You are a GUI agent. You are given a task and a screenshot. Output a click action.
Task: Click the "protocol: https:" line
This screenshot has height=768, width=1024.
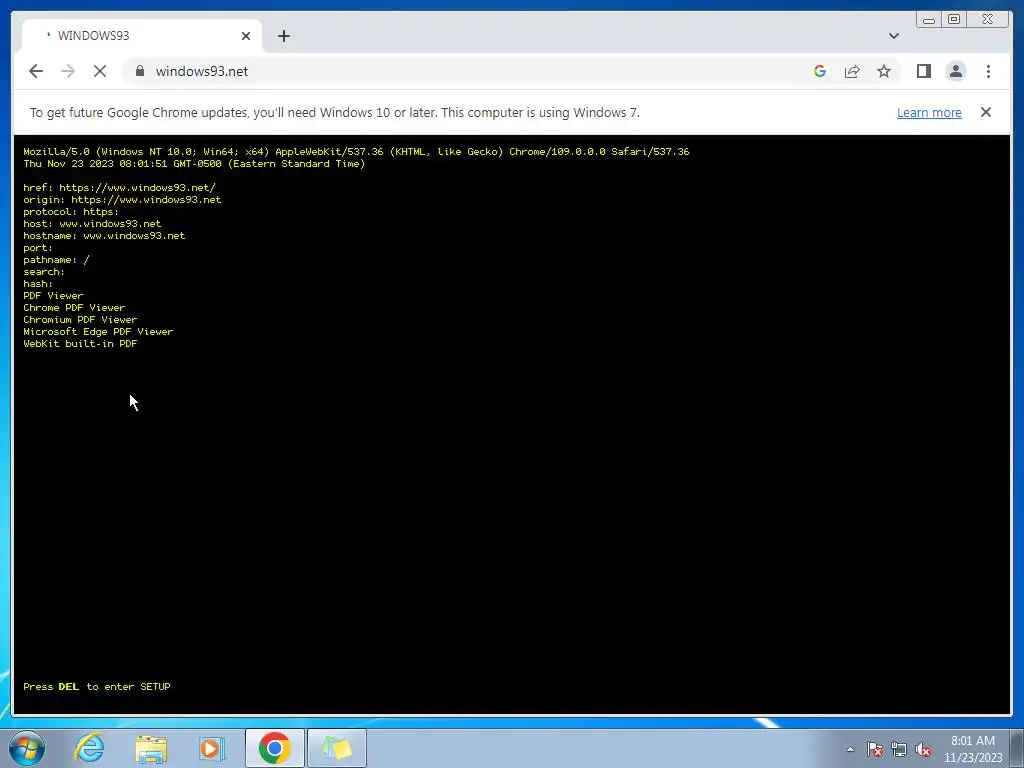pos(71,212)
